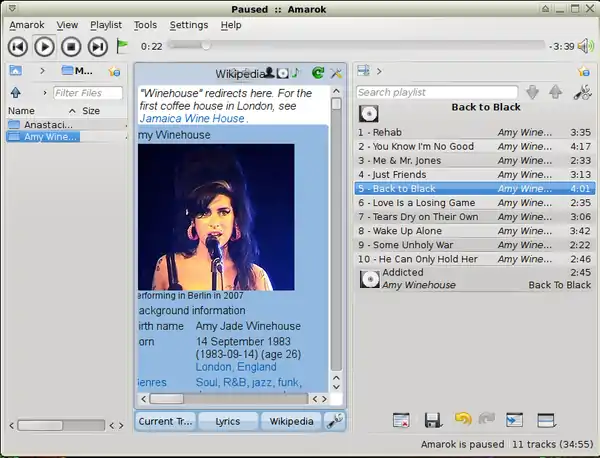
Task: Skip to the next track
Action: click(x=97, y=46)
